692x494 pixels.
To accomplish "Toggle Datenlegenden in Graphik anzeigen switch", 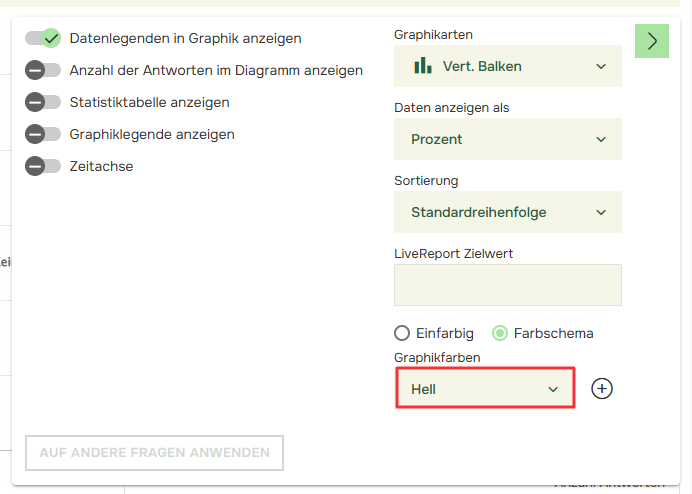I will pos(43,38).
